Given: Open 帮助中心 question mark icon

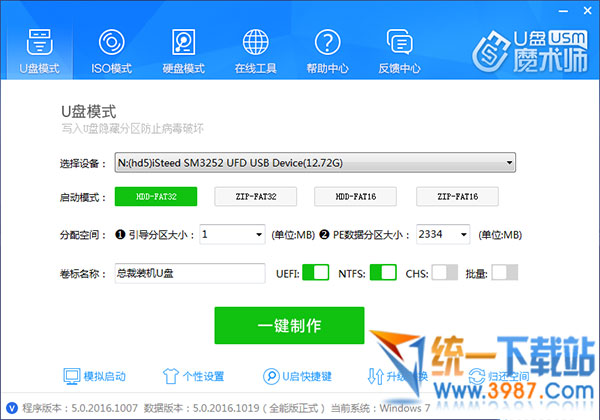Looking at the screenshot, I should click(x=328, y=42).
